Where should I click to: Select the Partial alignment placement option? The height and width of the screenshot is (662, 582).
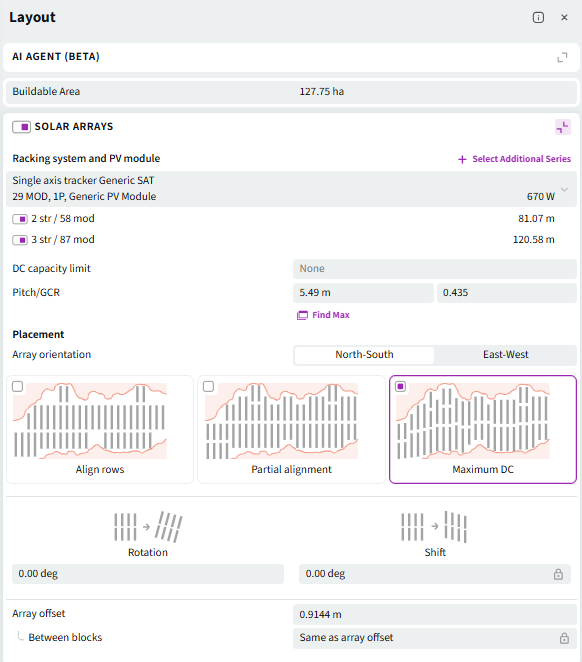click(291, 429)
